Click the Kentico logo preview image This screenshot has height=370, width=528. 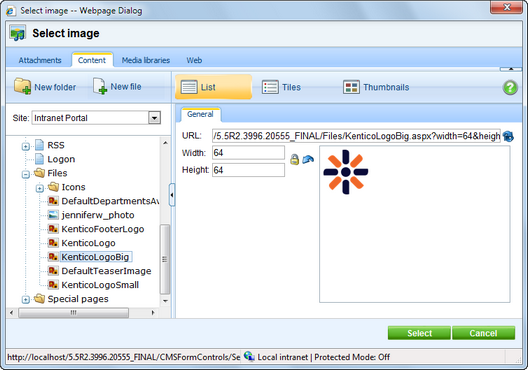coord(346,172)
